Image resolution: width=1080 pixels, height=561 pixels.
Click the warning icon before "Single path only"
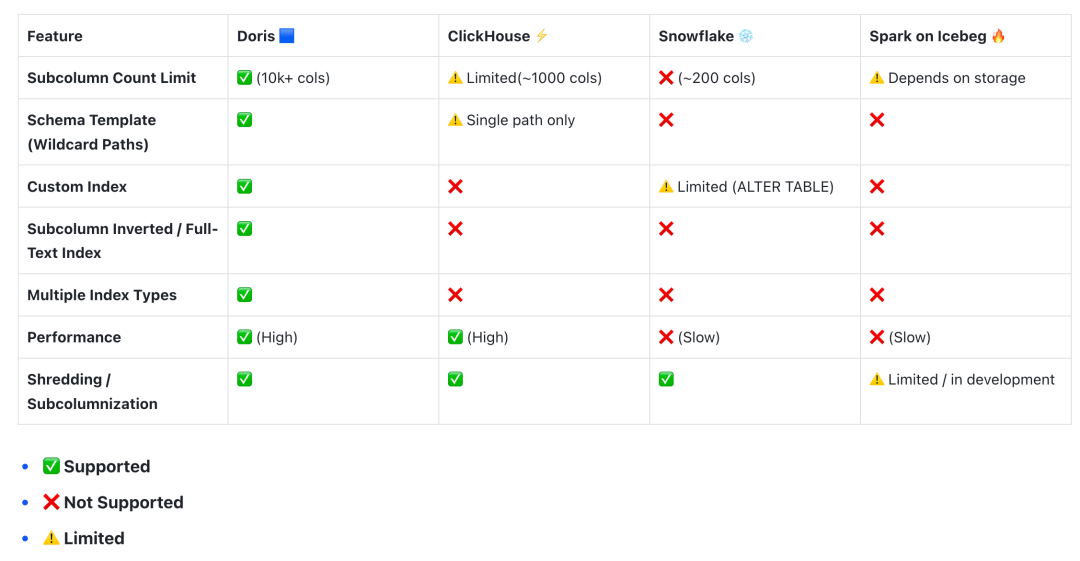(455, 120)
